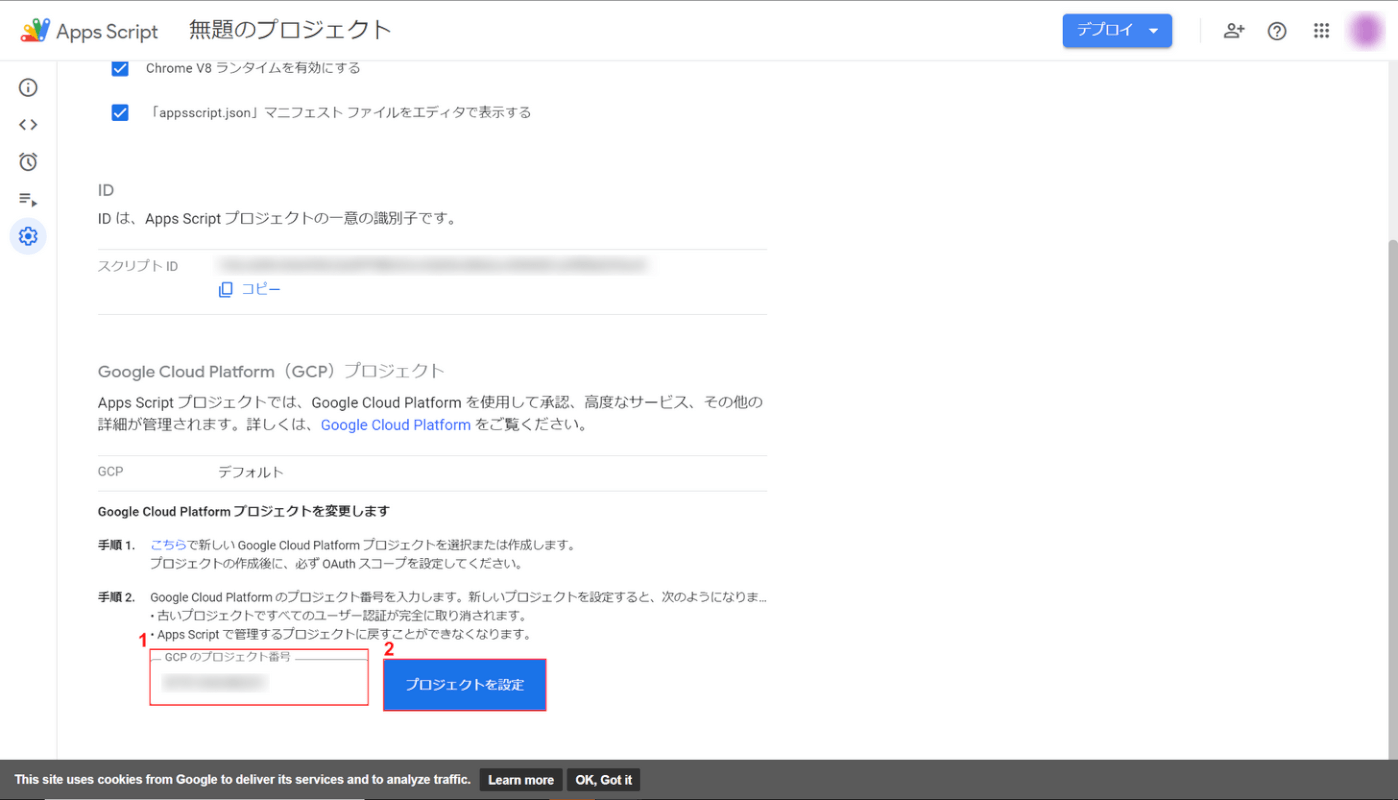Viewport: 1398px width, 800px height.
Task: Toggle Chrome V8 ランタイムを有効にする checkbox
Action: tap(120, 68)
